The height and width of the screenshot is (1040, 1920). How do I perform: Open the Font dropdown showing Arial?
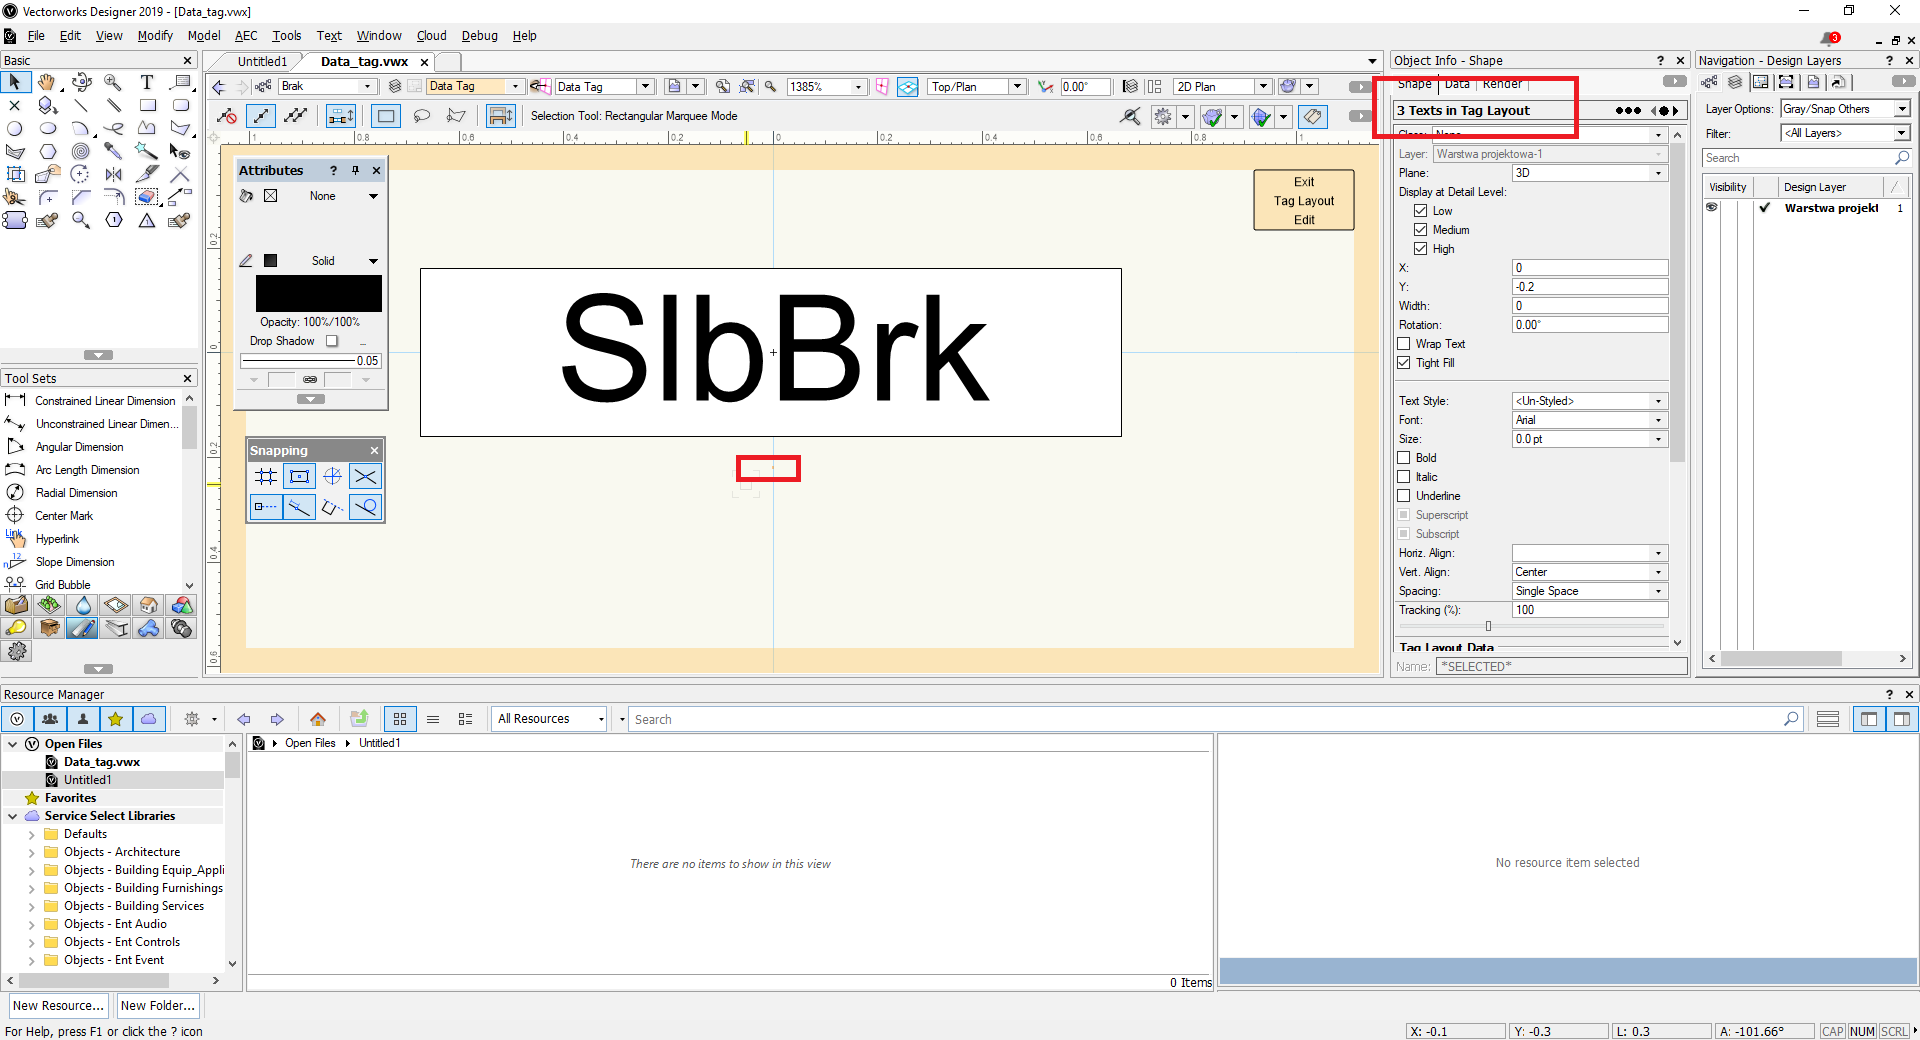click(1589, 420)
